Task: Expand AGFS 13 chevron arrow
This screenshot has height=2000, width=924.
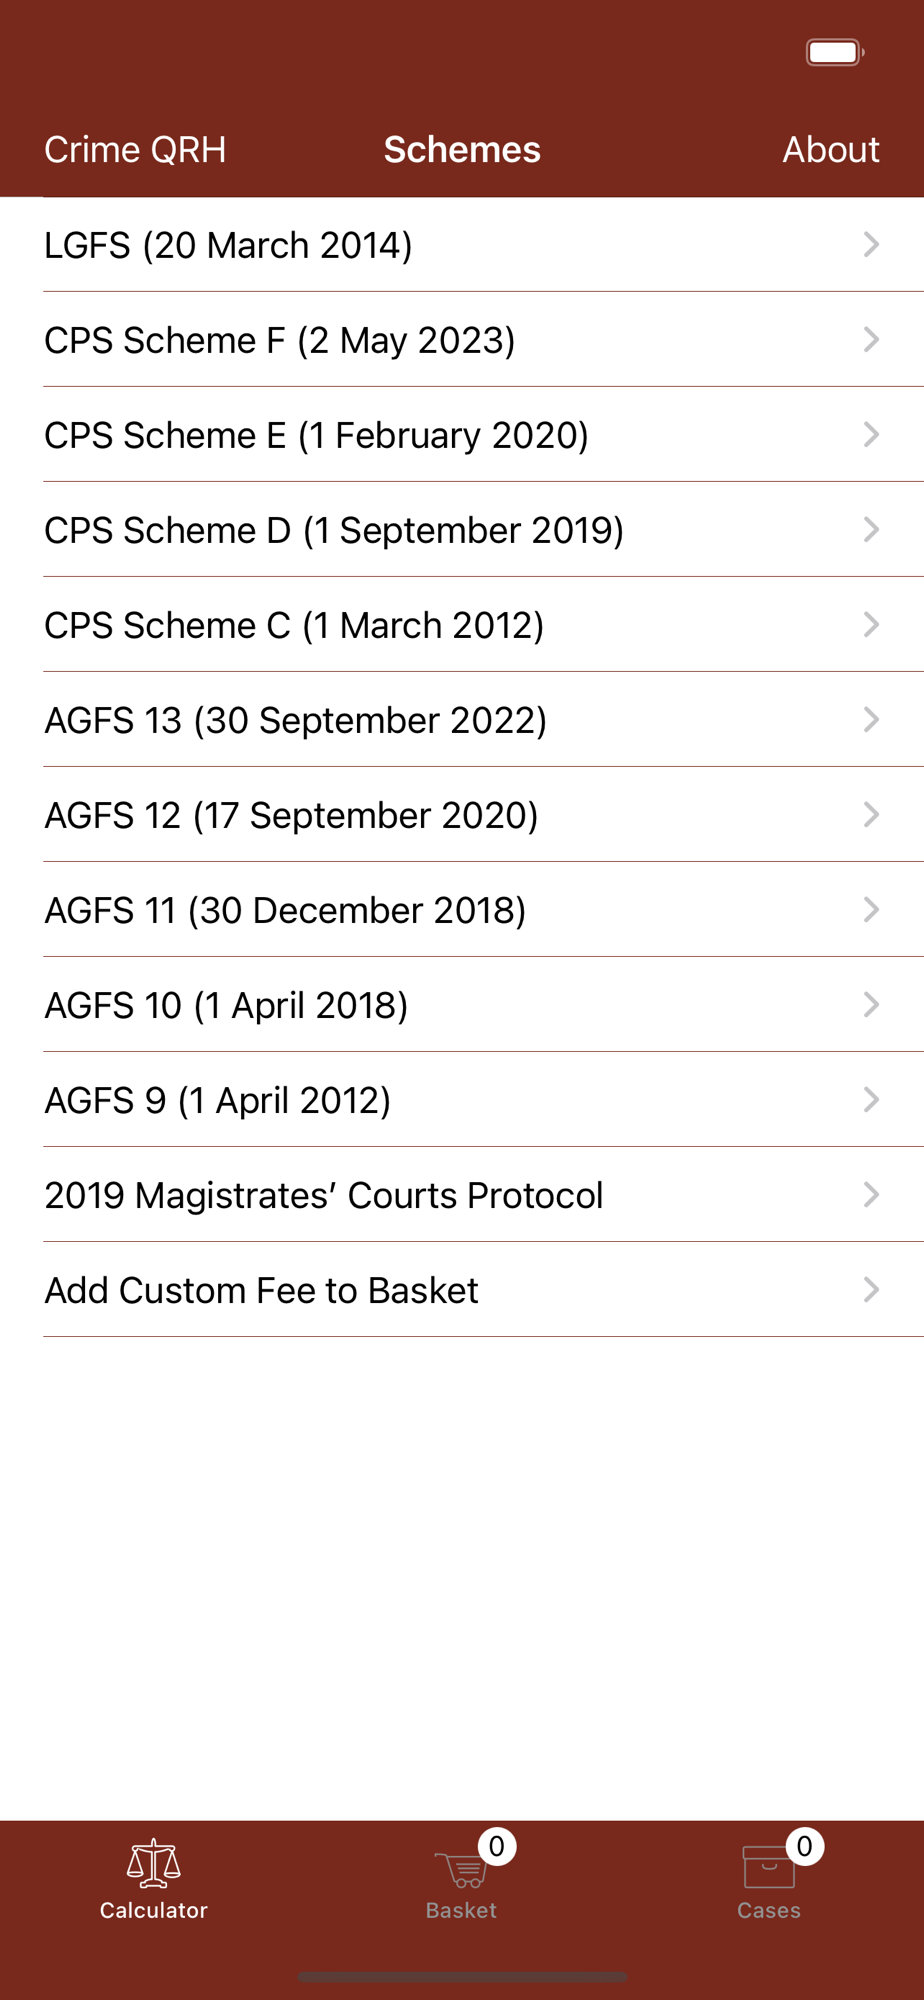Action: (871, 720)
